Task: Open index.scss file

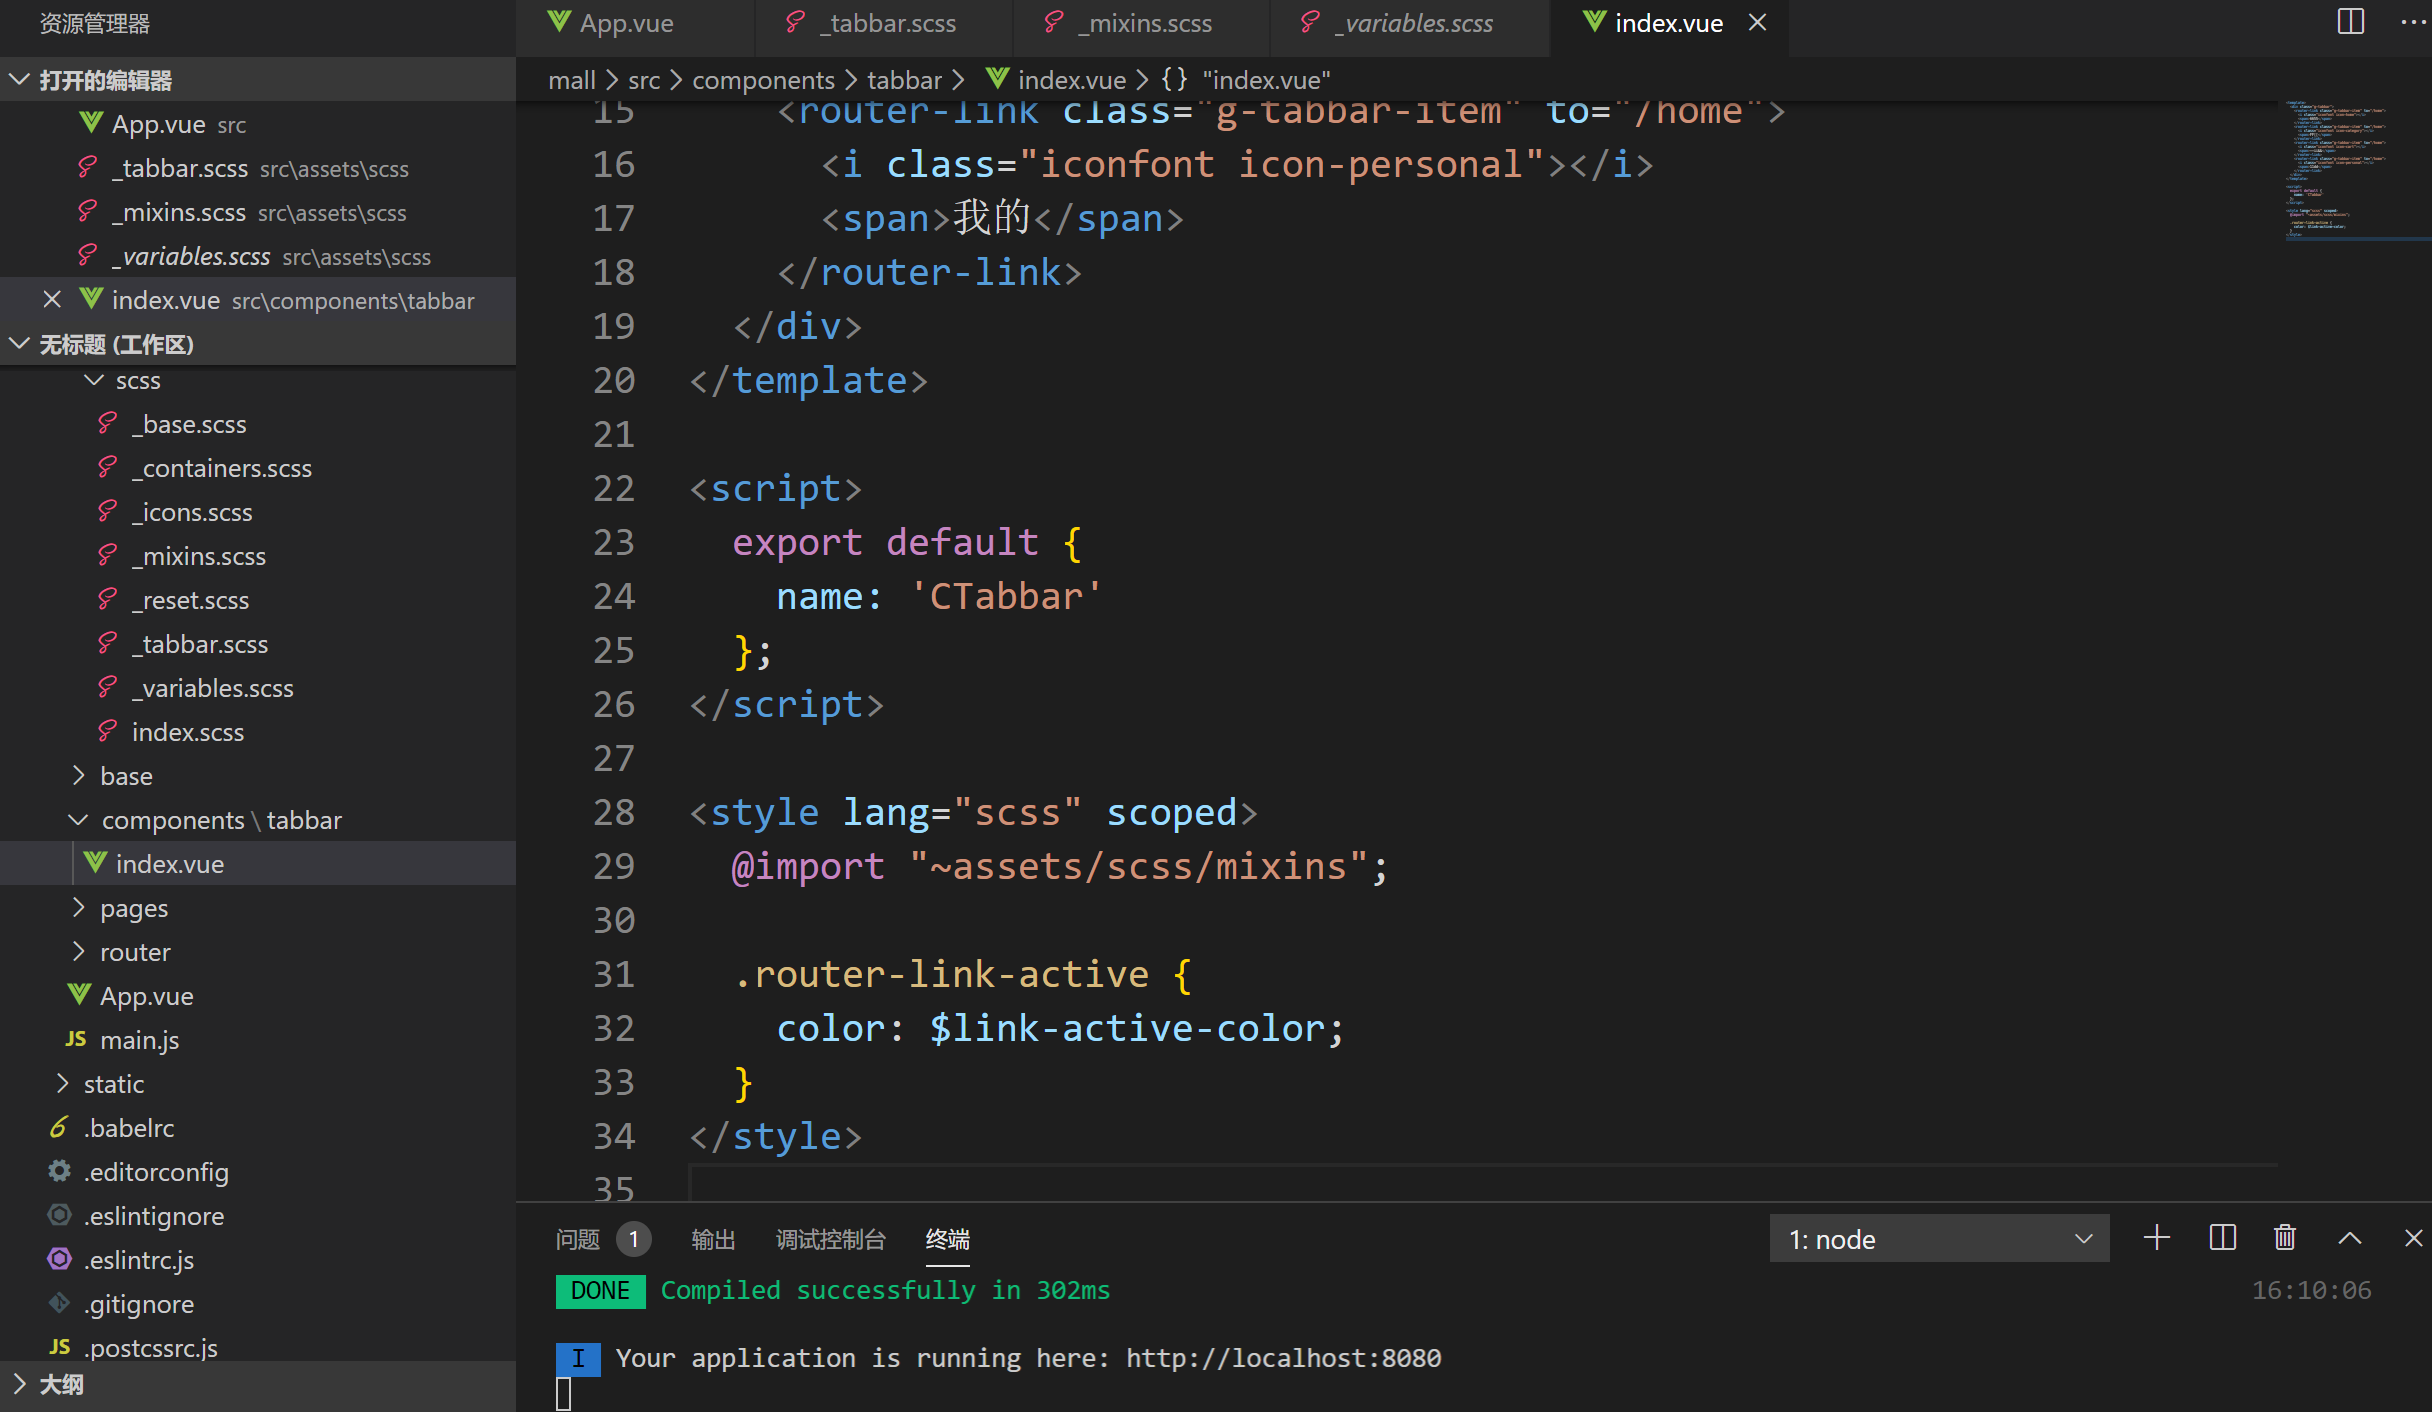Action: 258,732
